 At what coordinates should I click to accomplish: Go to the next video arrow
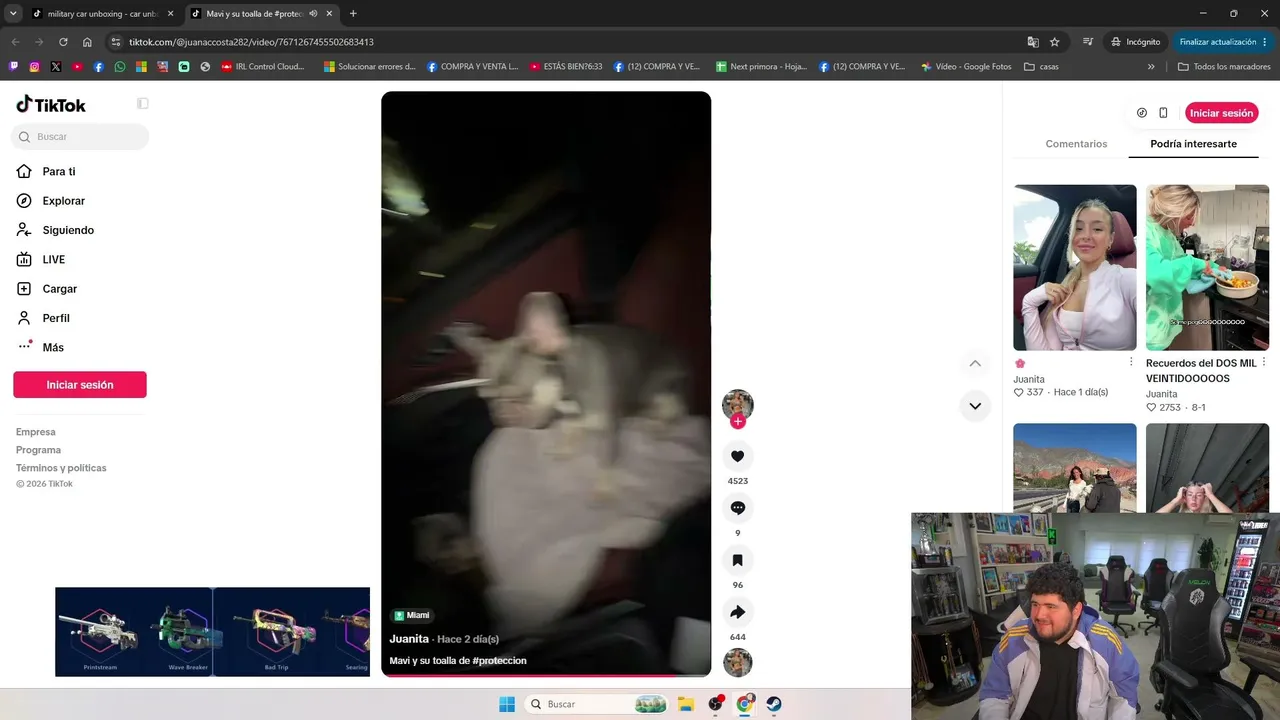point(975,406)
